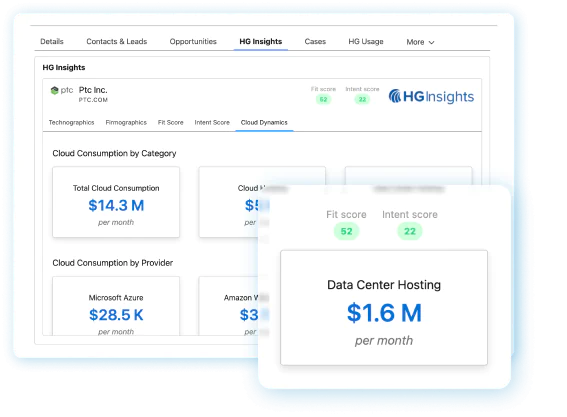Click the small Fit score 52 badge in header
The width and height of the screenshot is (567, 417).
[323, 99]
